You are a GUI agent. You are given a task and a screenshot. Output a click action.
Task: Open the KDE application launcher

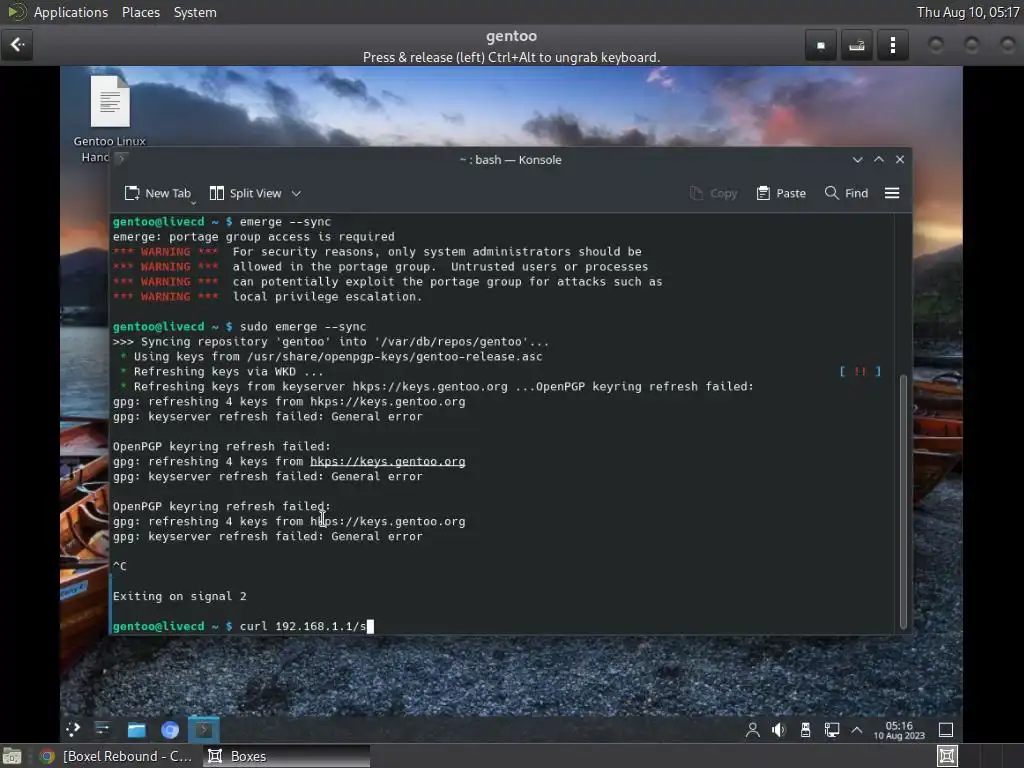coord(73,729)
